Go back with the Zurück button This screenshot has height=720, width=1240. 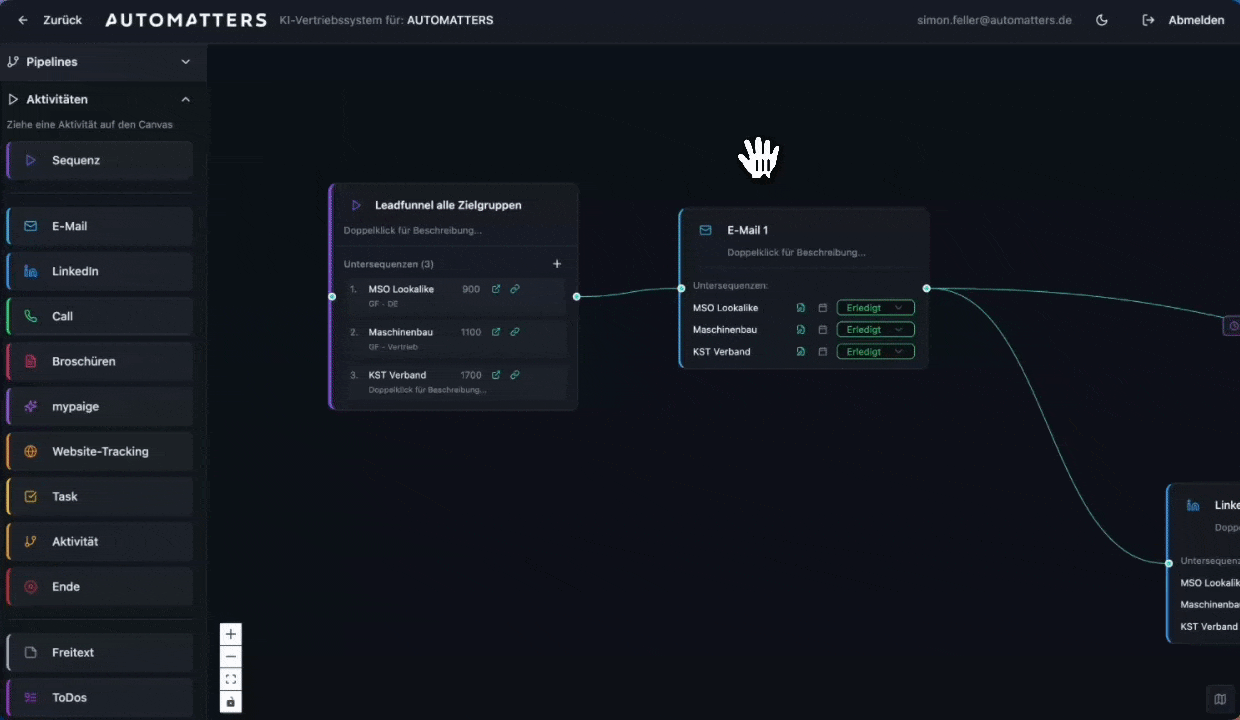(x=50, y=20)
